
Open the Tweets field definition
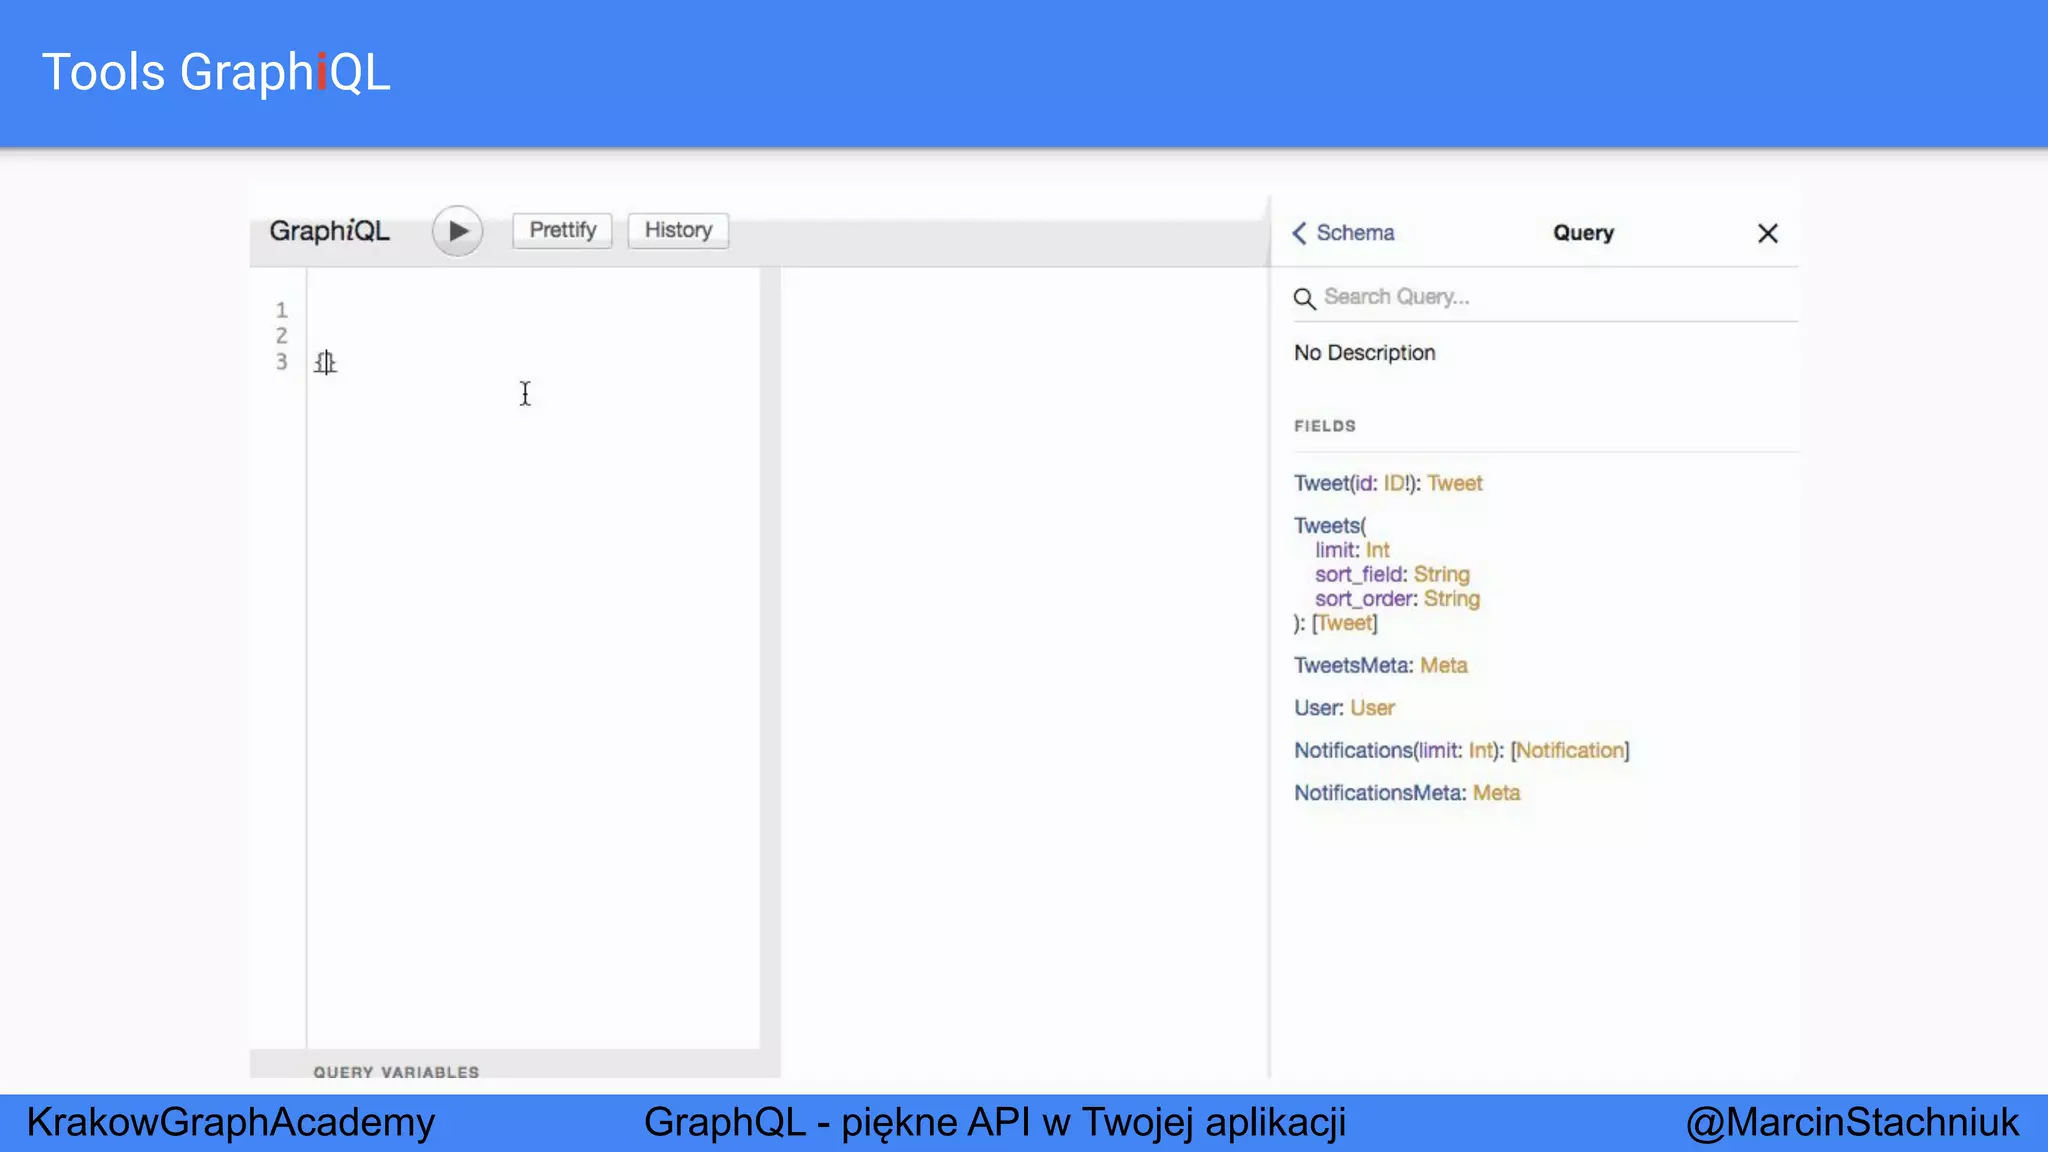click(1327, 525)
